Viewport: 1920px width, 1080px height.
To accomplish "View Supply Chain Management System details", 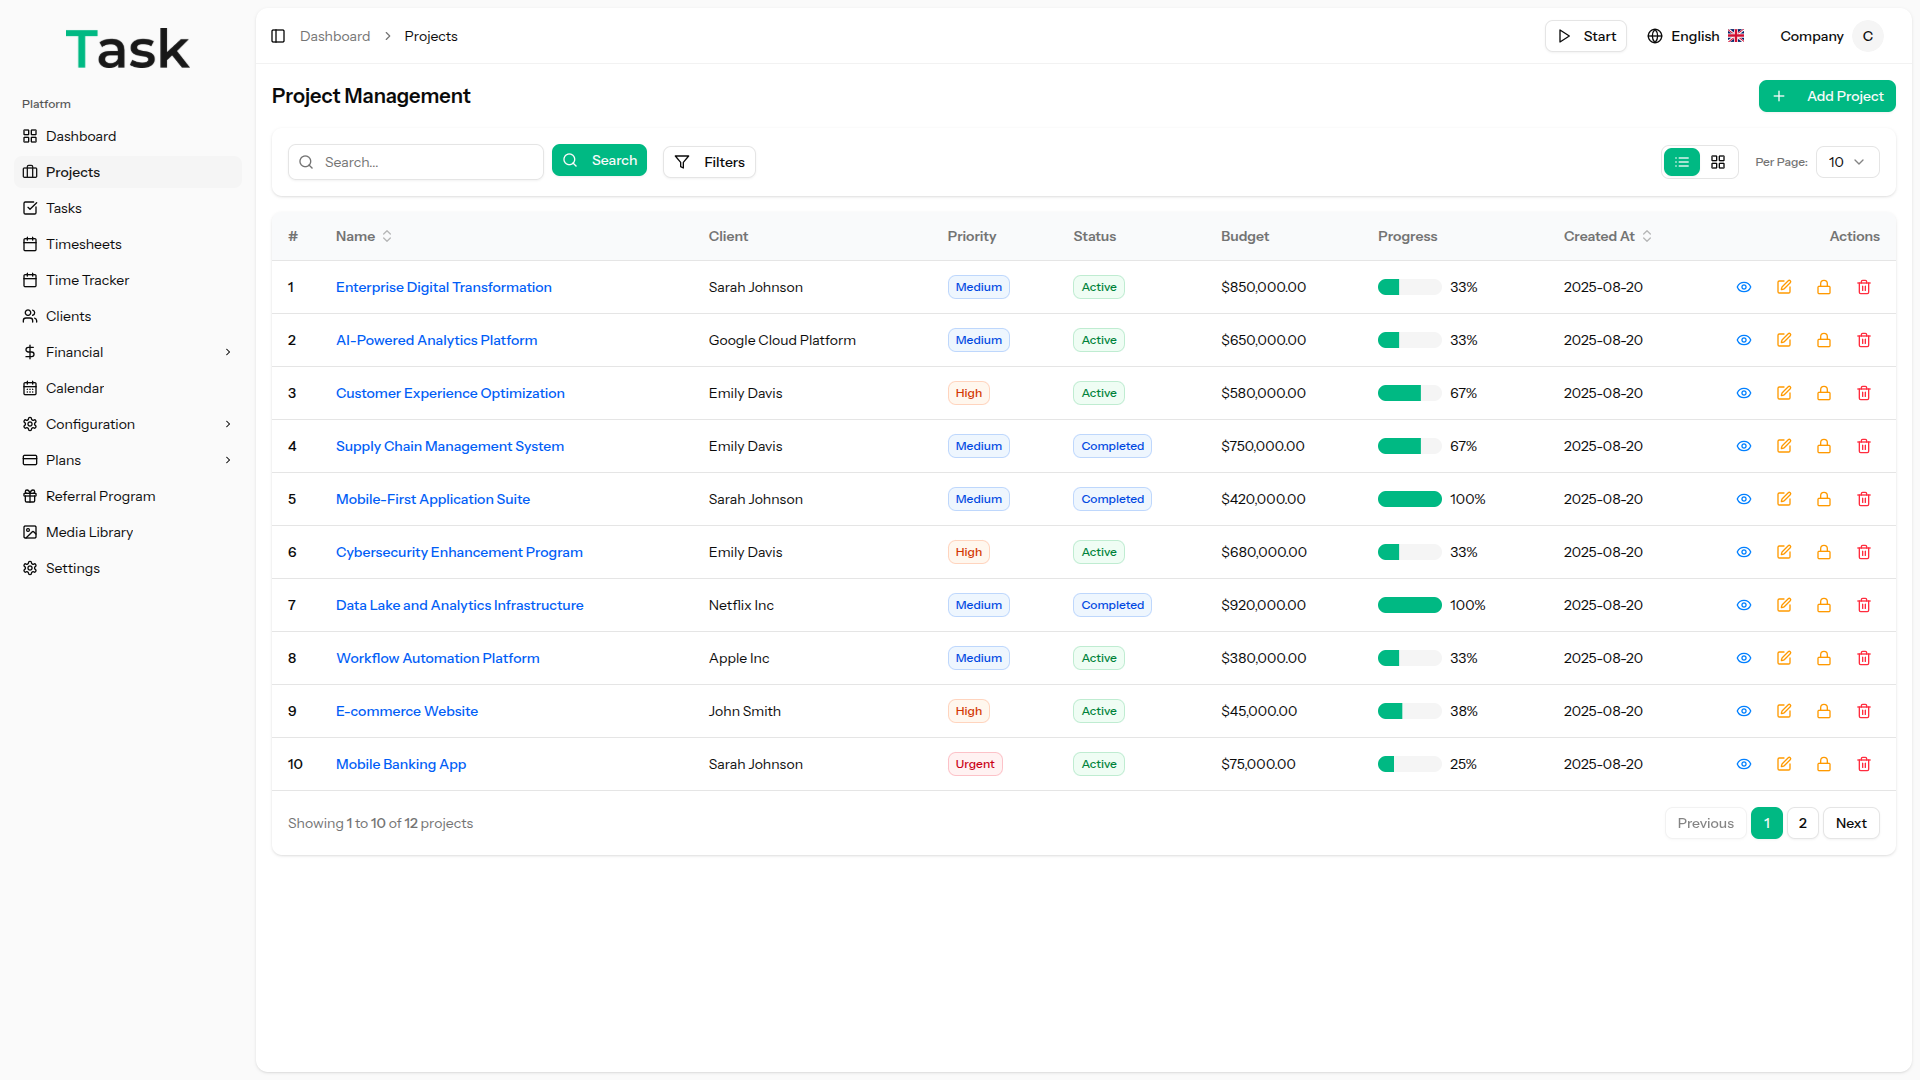I will coord(1743,446).
